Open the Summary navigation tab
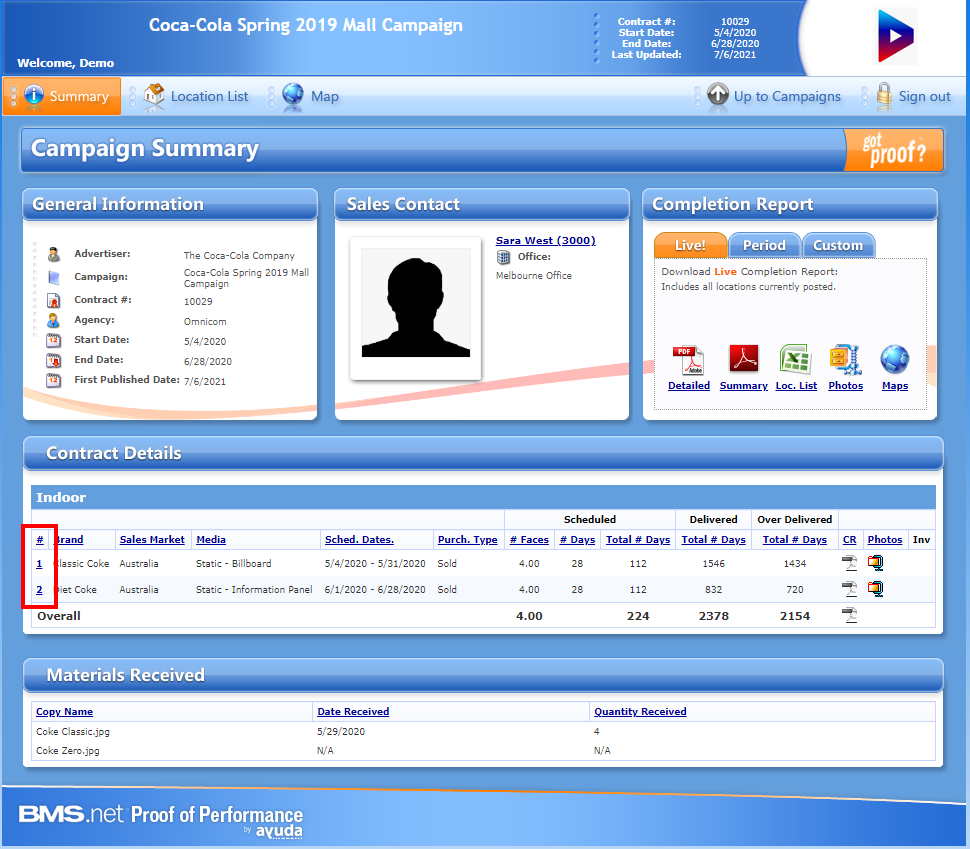 click(62, 96)
